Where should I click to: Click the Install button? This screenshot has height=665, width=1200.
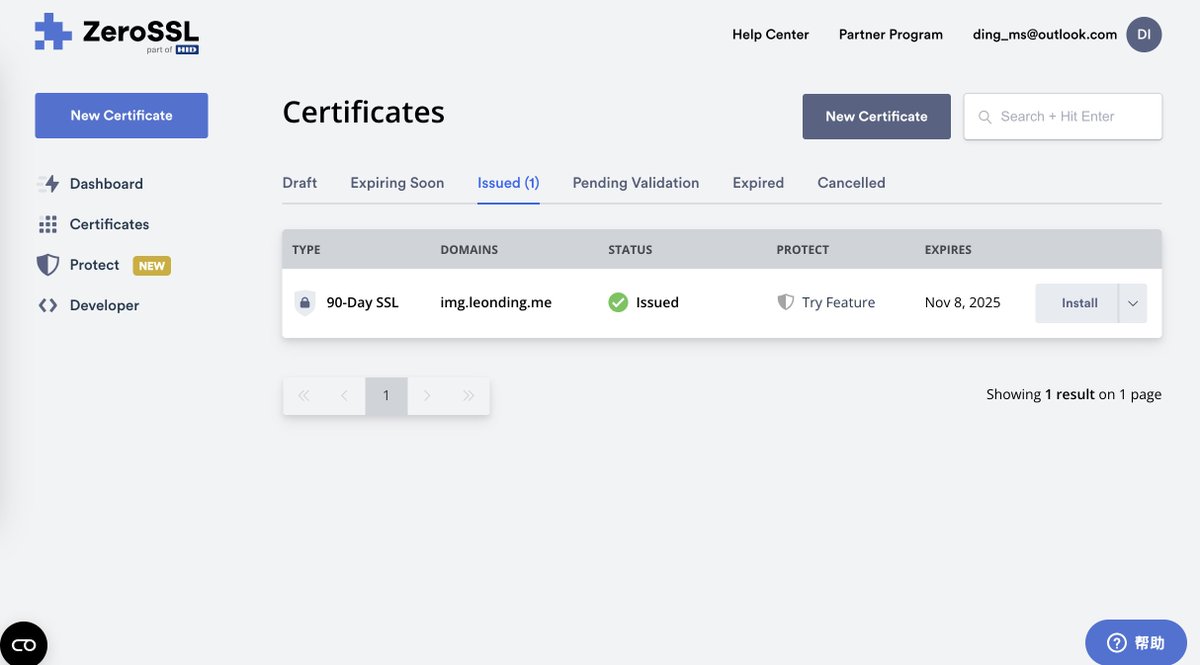1077,303
